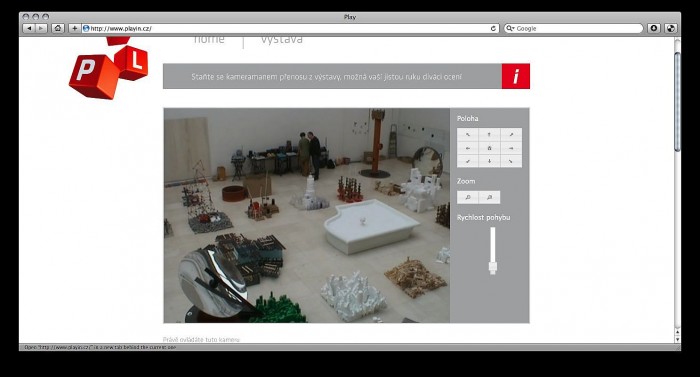Viewport: 700px width, 377px height.
Task: Click the right Zoom magnifier button
Action: point(489,197)
